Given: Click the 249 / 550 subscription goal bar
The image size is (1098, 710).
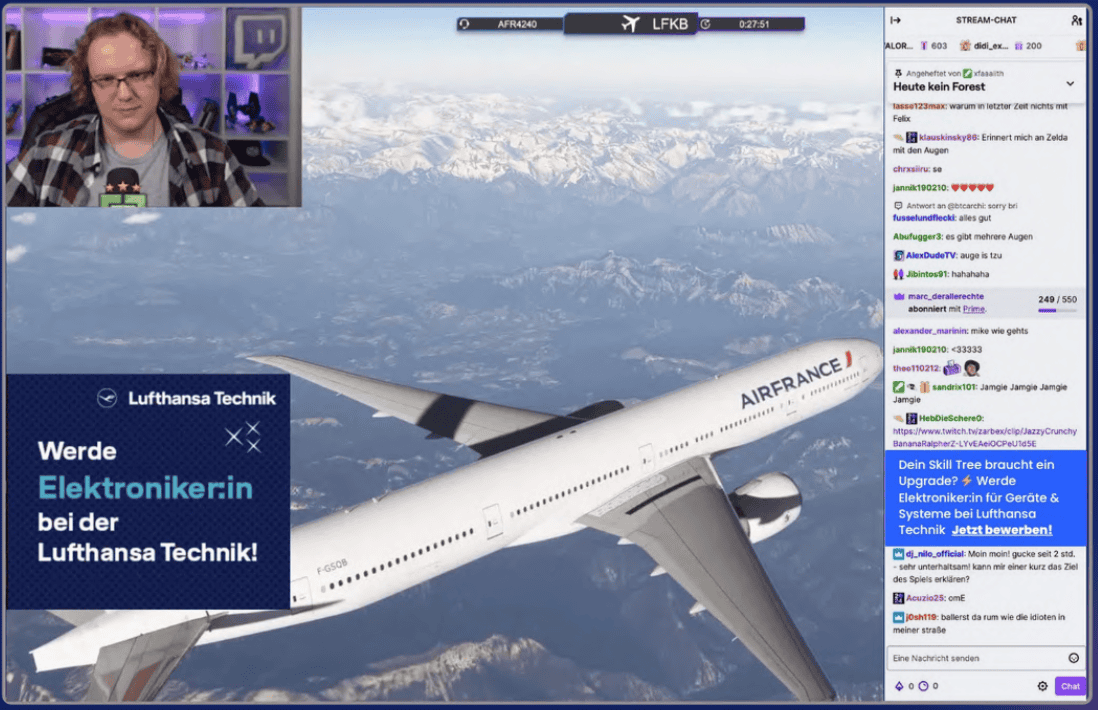Looking at the screenshot, I should pos(1057,305).
